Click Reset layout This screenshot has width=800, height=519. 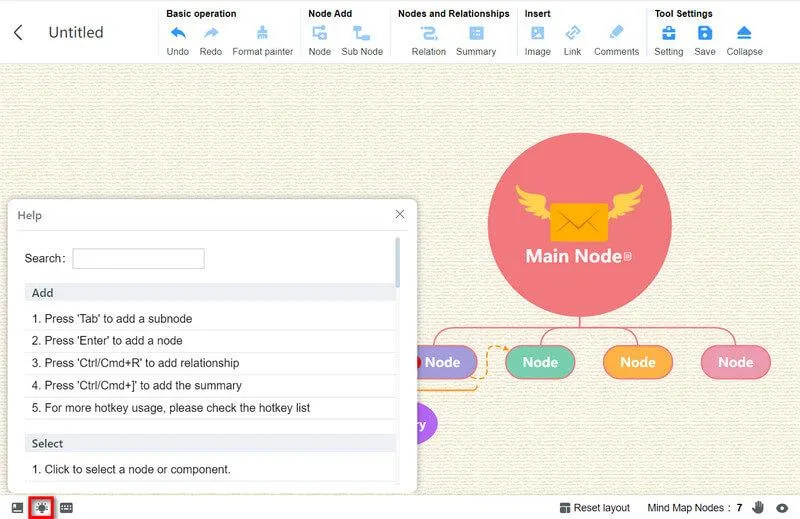[595, 508]
